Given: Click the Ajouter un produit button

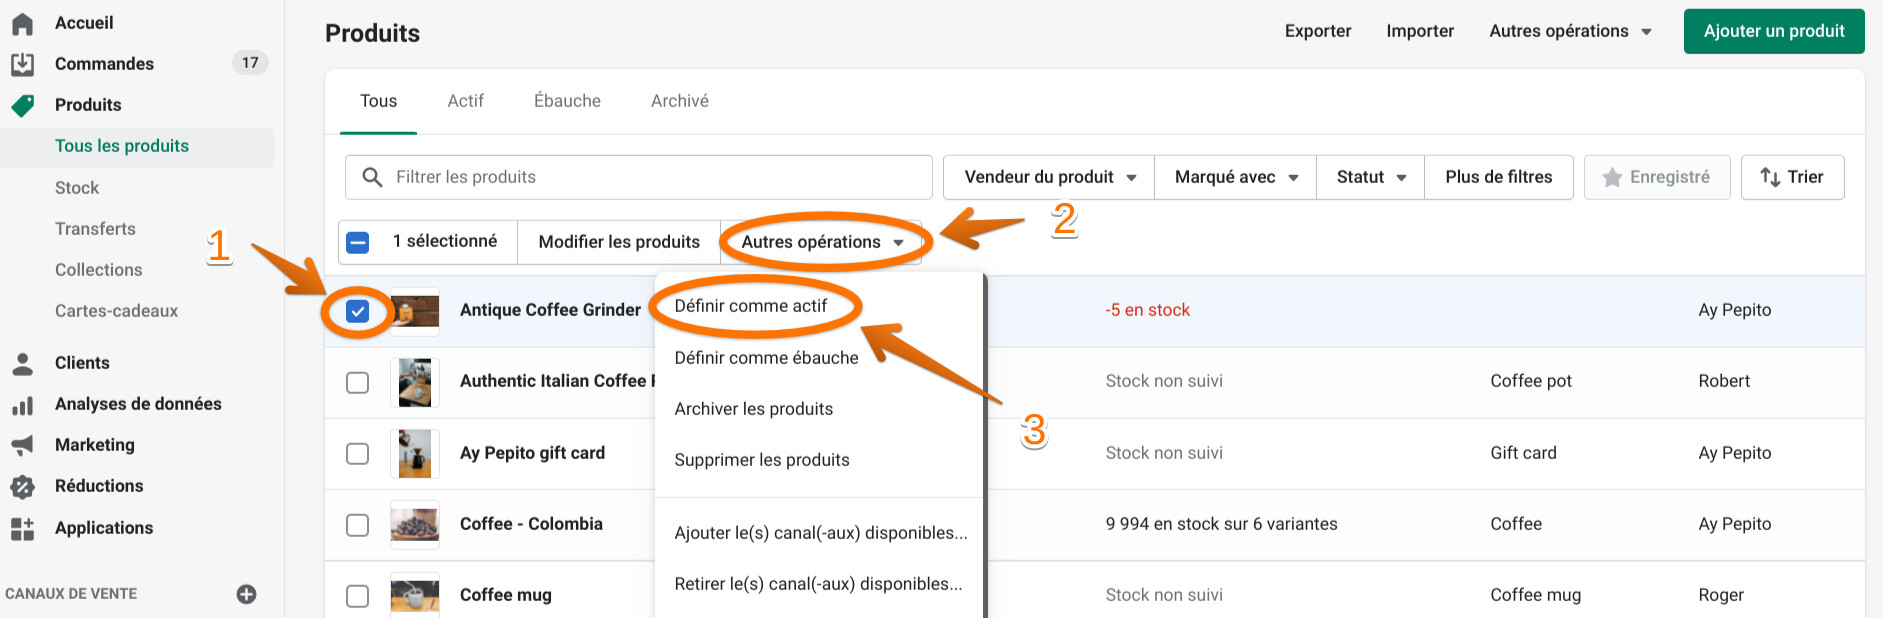Looking at the screenshot, I should click(1773, 31).
